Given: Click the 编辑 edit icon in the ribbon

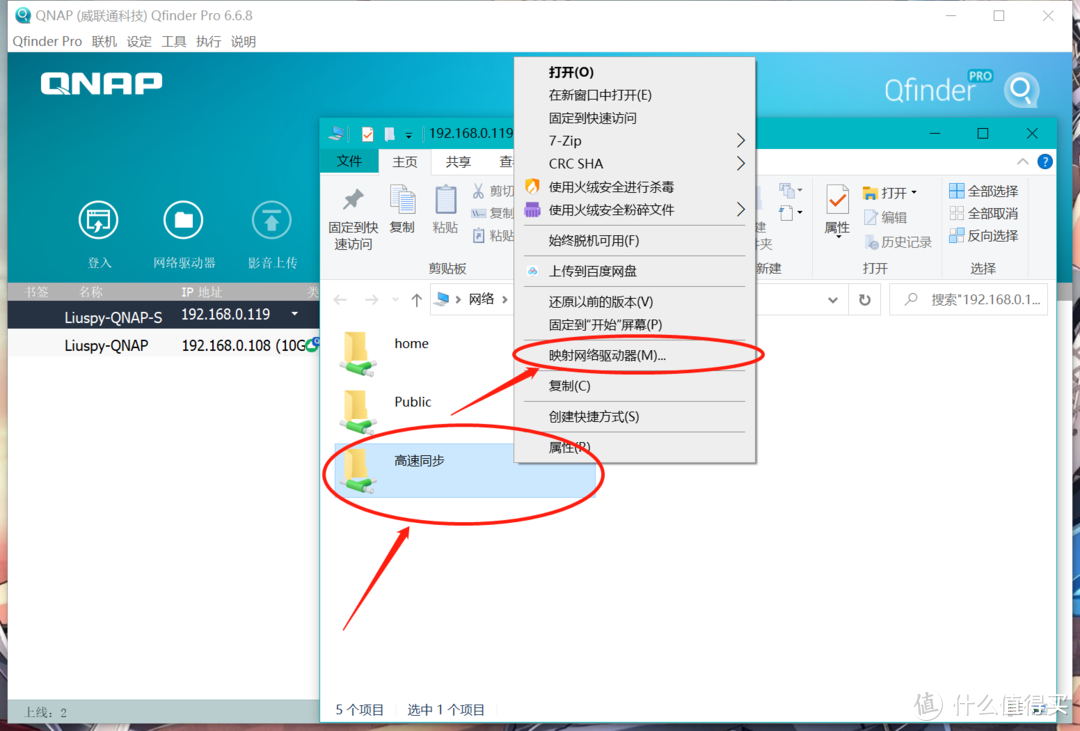Looking at the screenshot, I should point(895,218).
